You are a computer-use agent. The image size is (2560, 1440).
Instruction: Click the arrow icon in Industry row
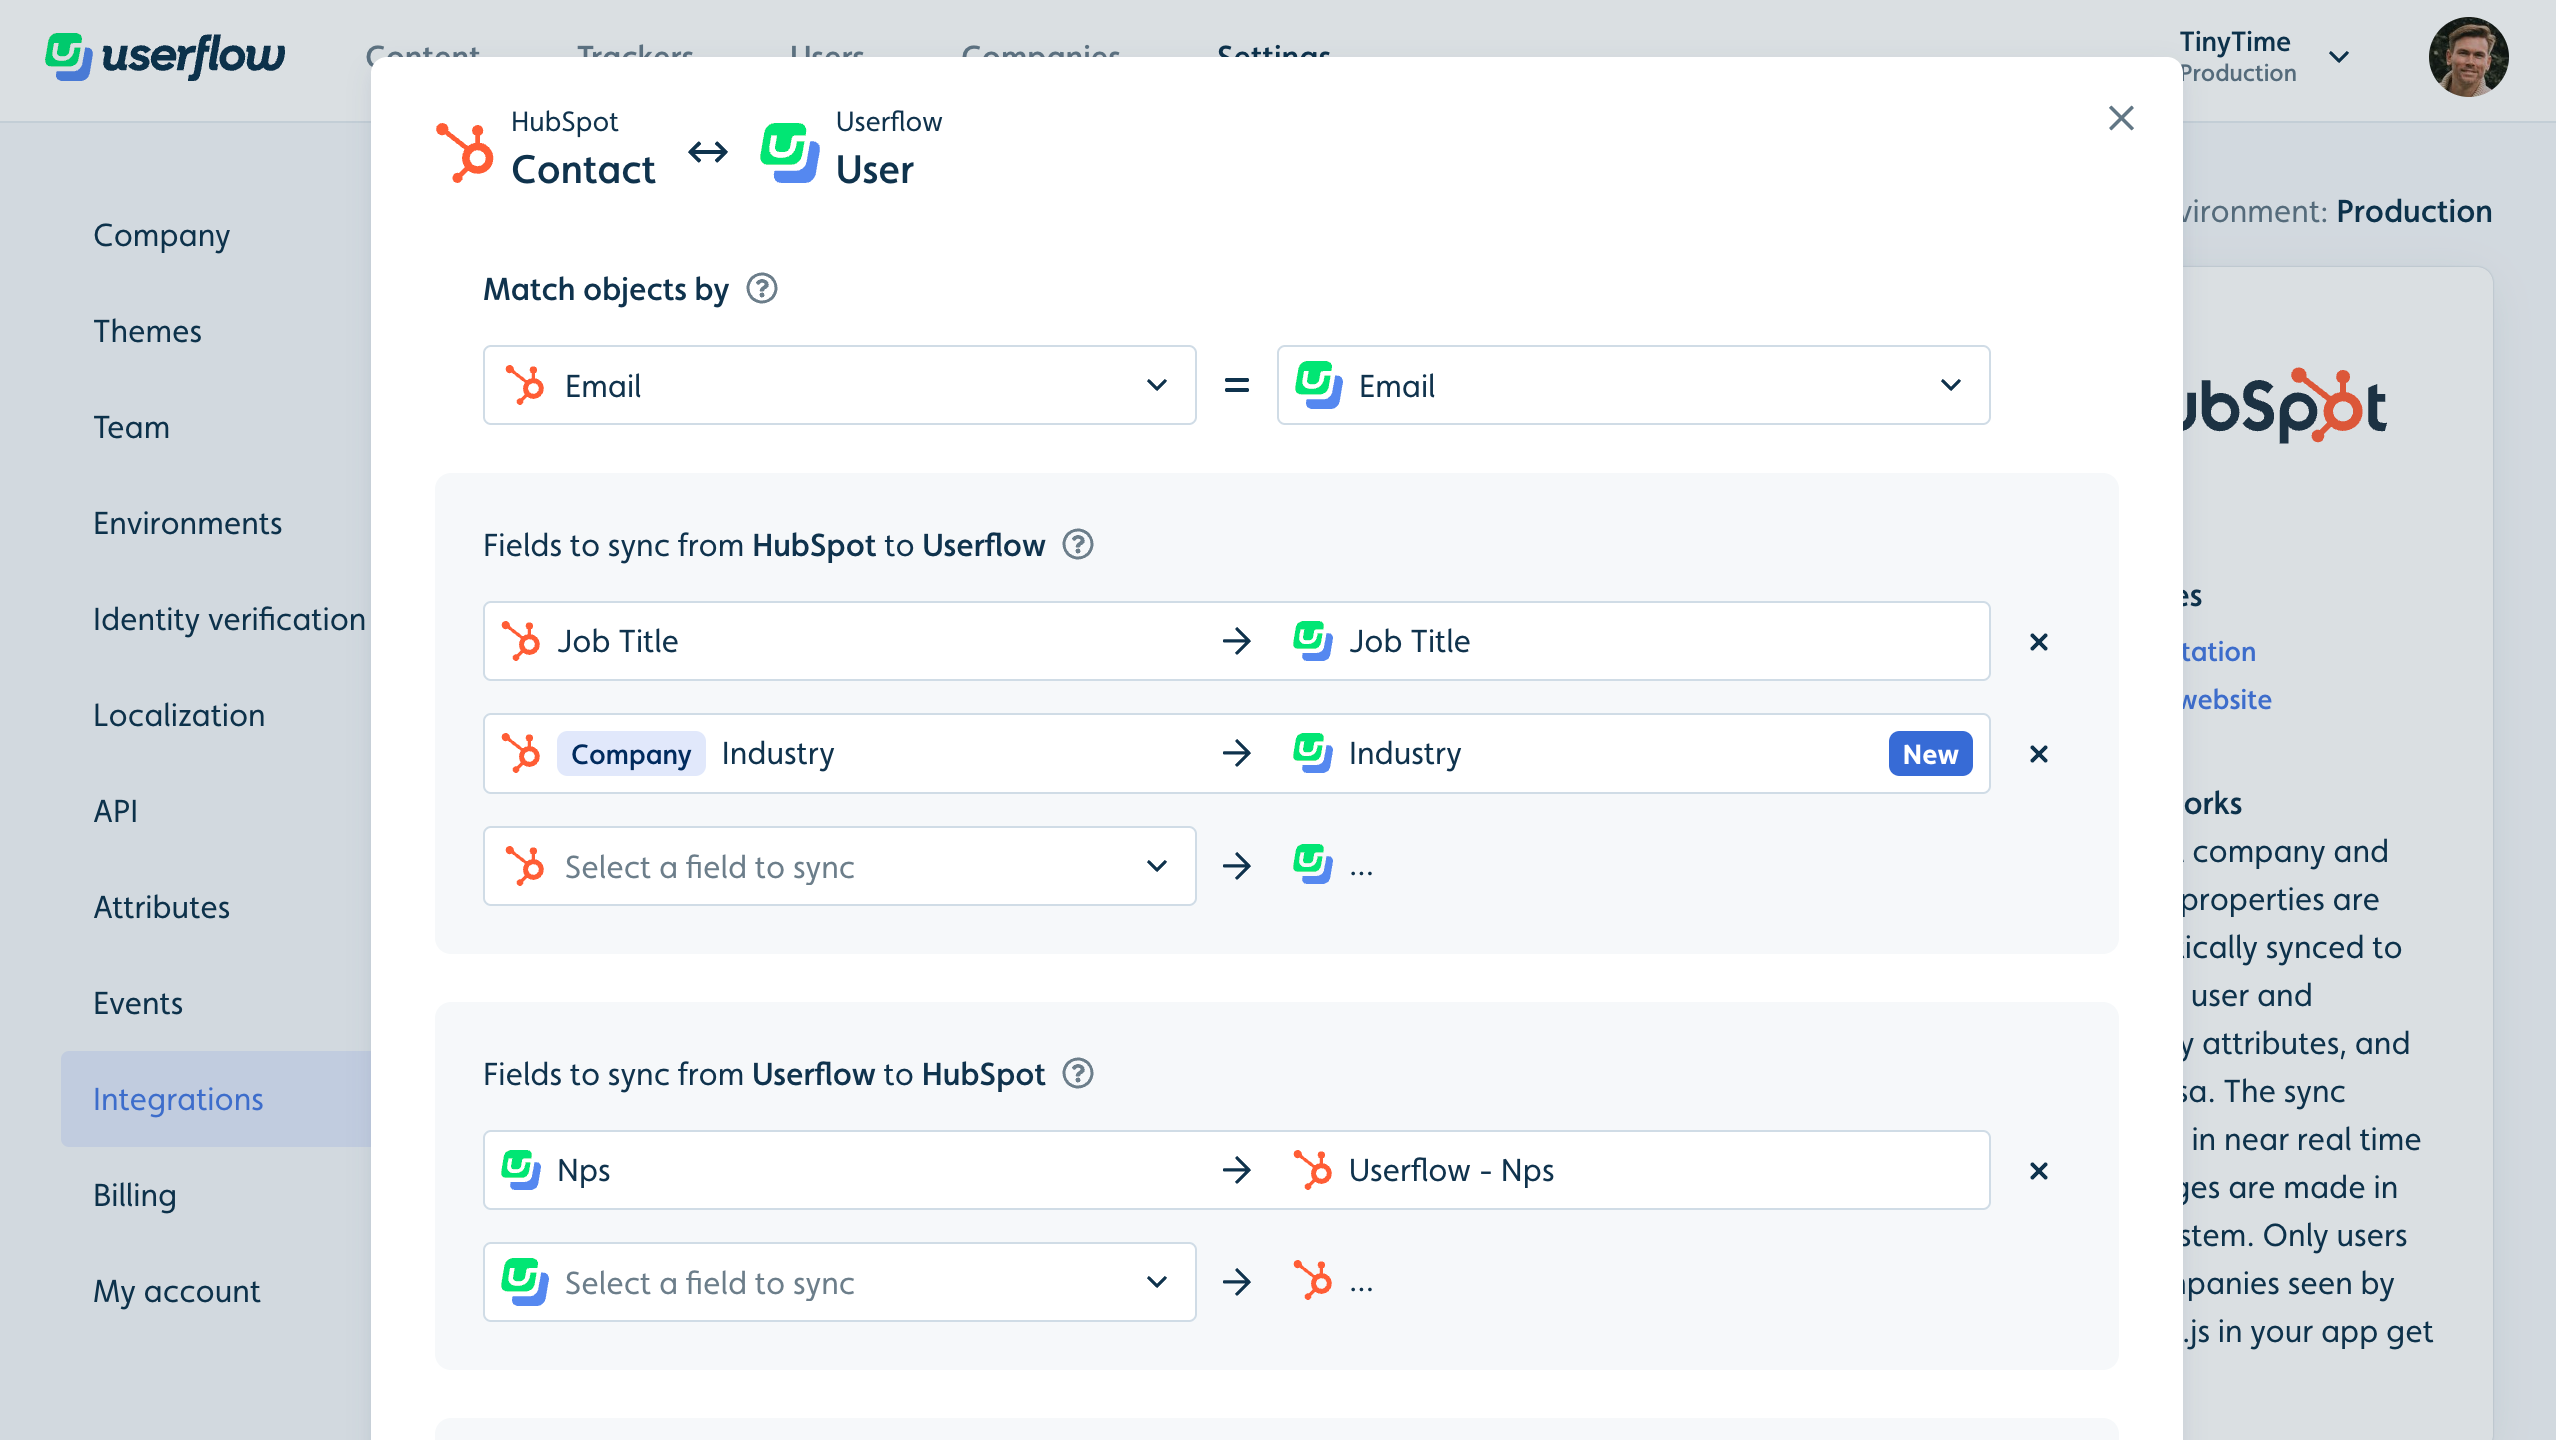[1237, 753]
